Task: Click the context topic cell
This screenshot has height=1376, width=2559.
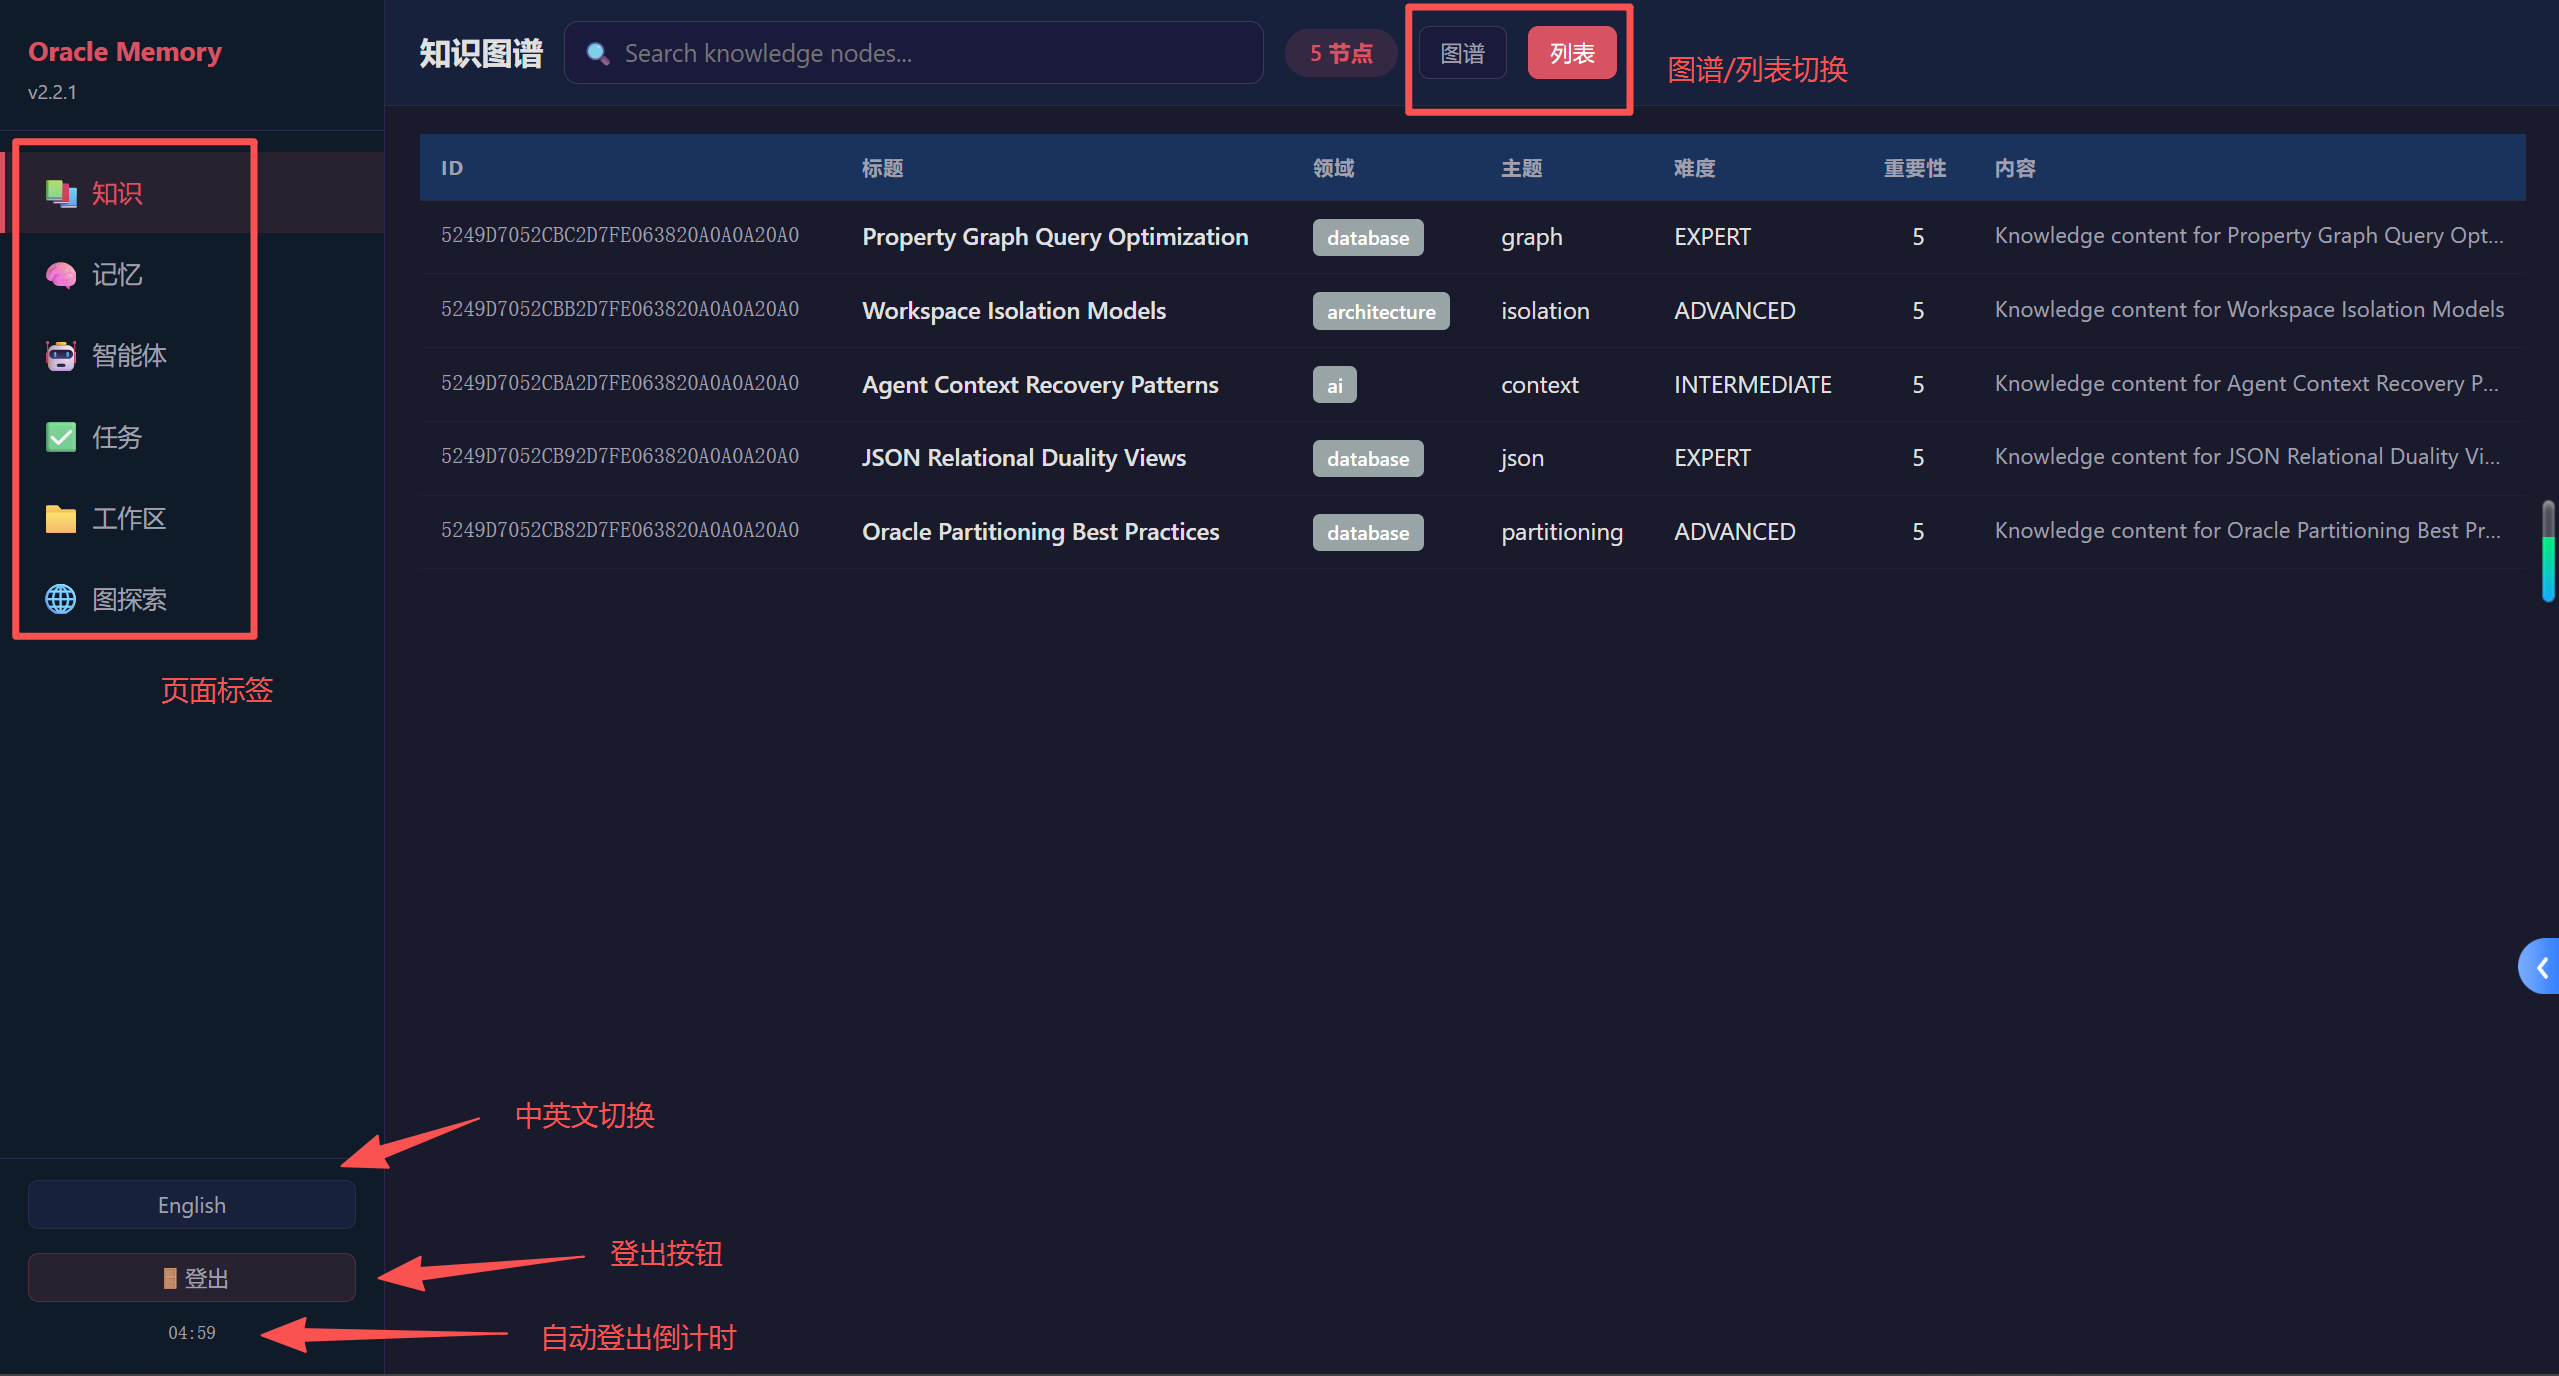Action: pos(1540,385)
